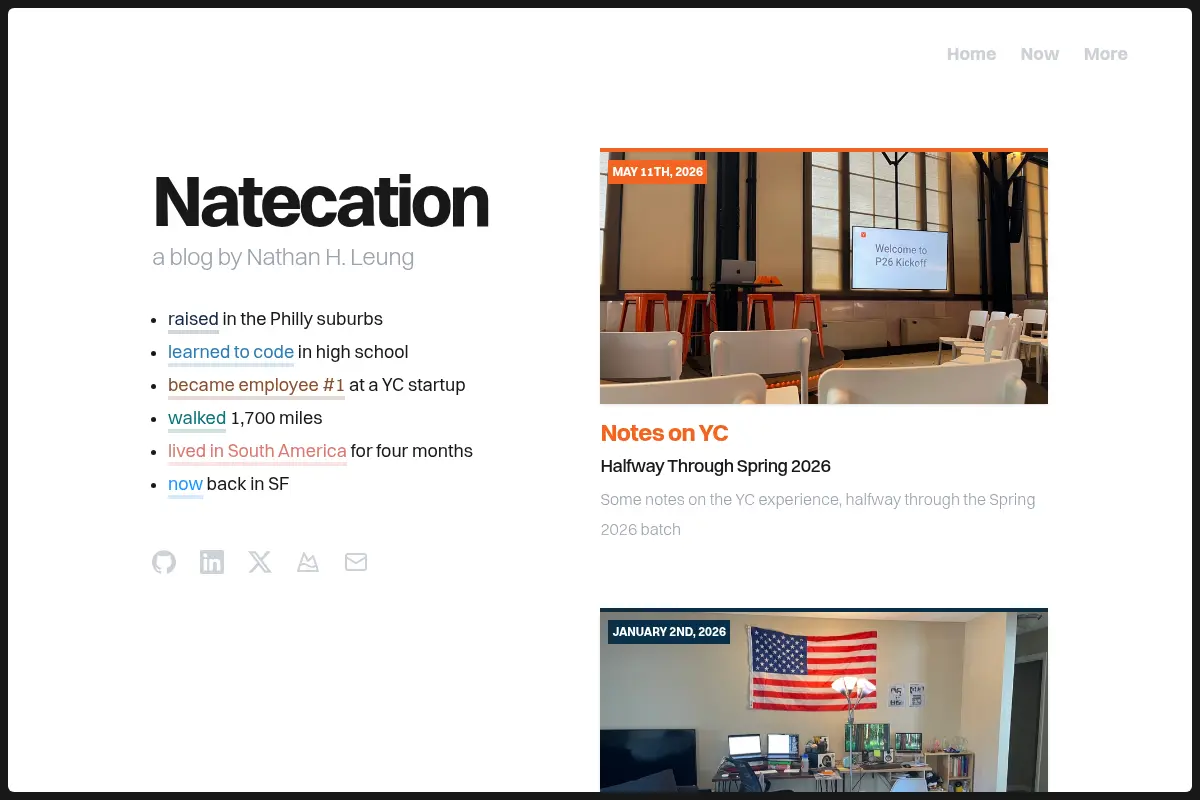Click the "JANUARY 2ND, 2026" date badge
This screenshot has height=800, width=1200.
tap(669, 632)
